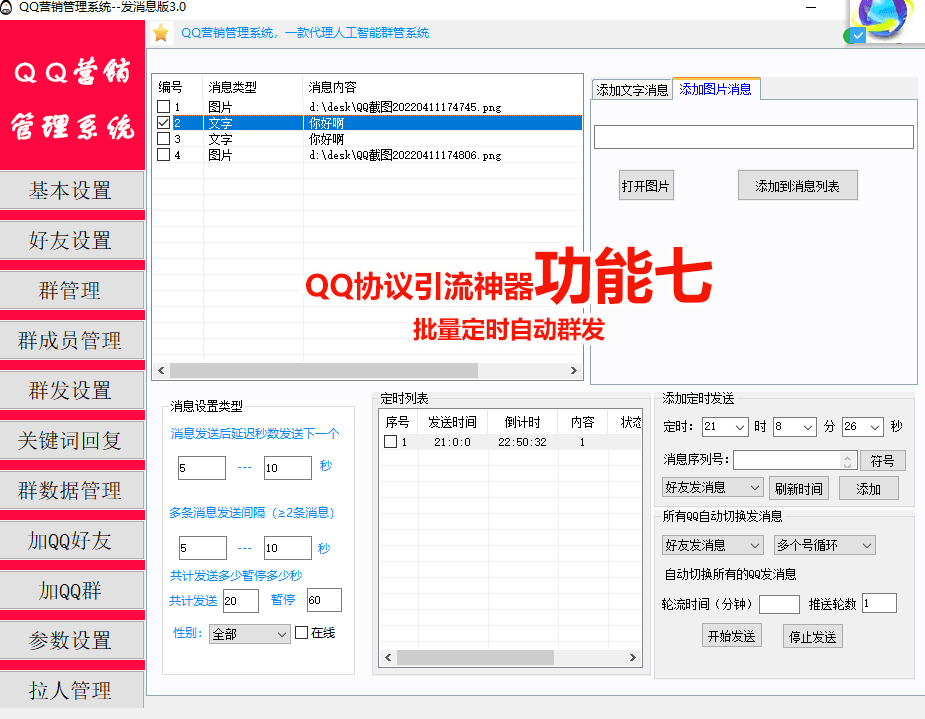
Task: Click the maximum send-delay field under 消息发送后延迟秒数
Action: [x=288, y=468]
